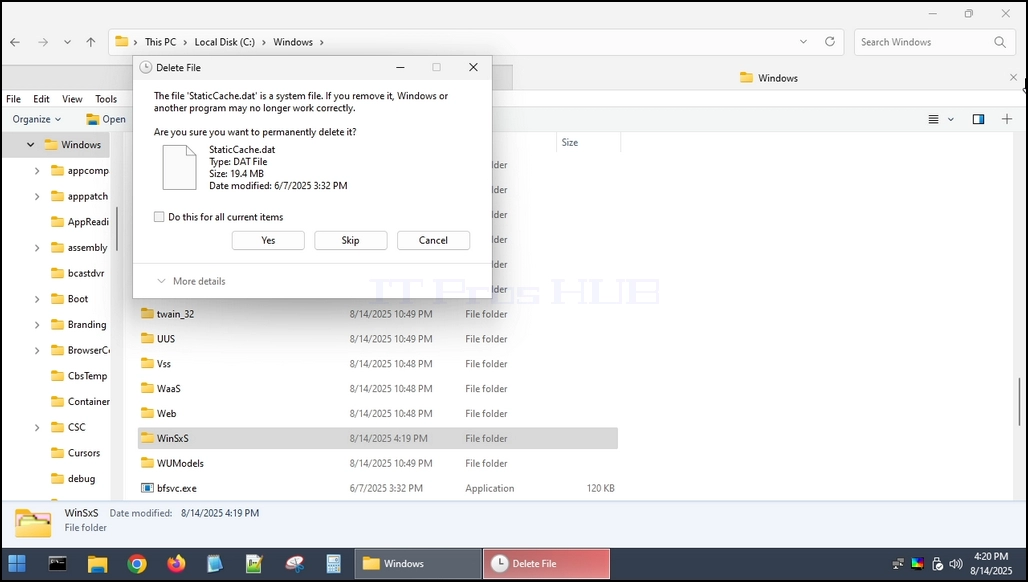Open the Tools menu
The width and height of the screenshot is (1028, 582).
106,99
